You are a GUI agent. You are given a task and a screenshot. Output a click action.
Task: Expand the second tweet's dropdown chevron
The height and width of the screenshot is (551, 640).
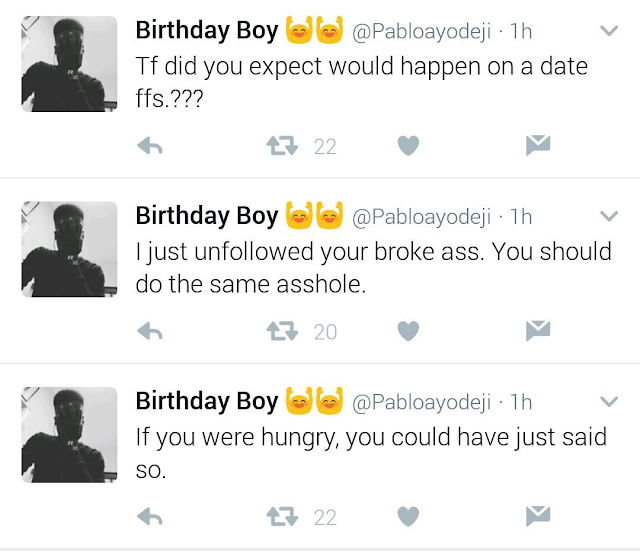(609, 216)
